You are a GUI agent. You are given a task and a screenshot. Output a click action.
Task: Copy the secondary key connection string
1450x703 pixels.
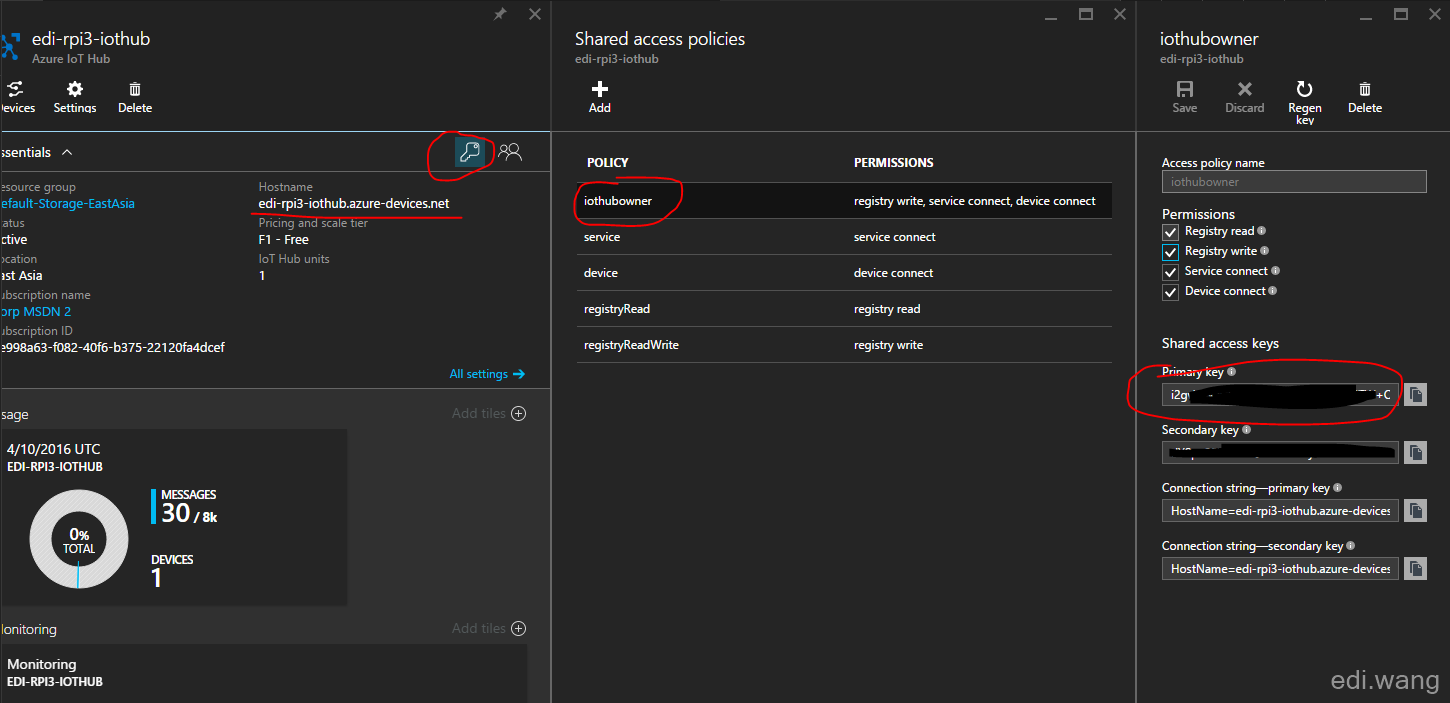(x=1415, y=569)
